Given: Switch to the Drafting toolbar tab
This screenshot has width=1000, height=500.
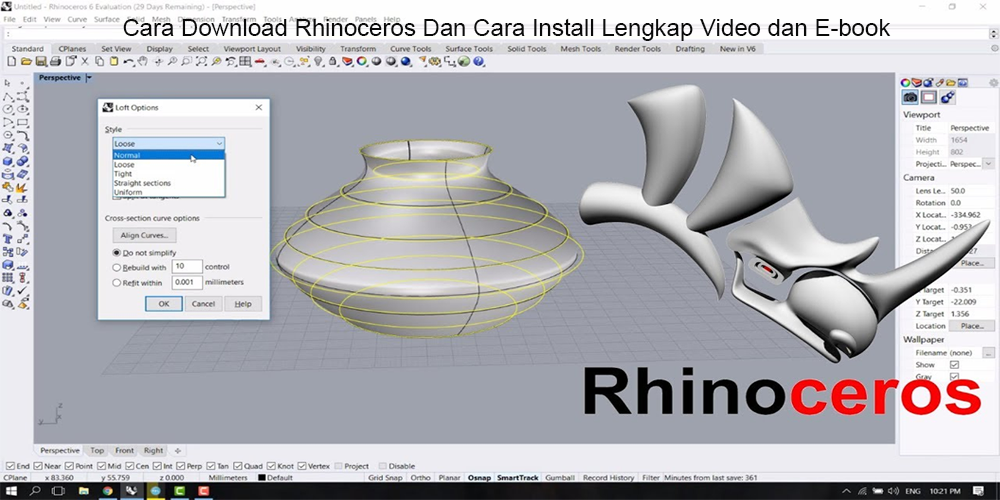Looking at the screenshot, I should [x=690, y=48].
